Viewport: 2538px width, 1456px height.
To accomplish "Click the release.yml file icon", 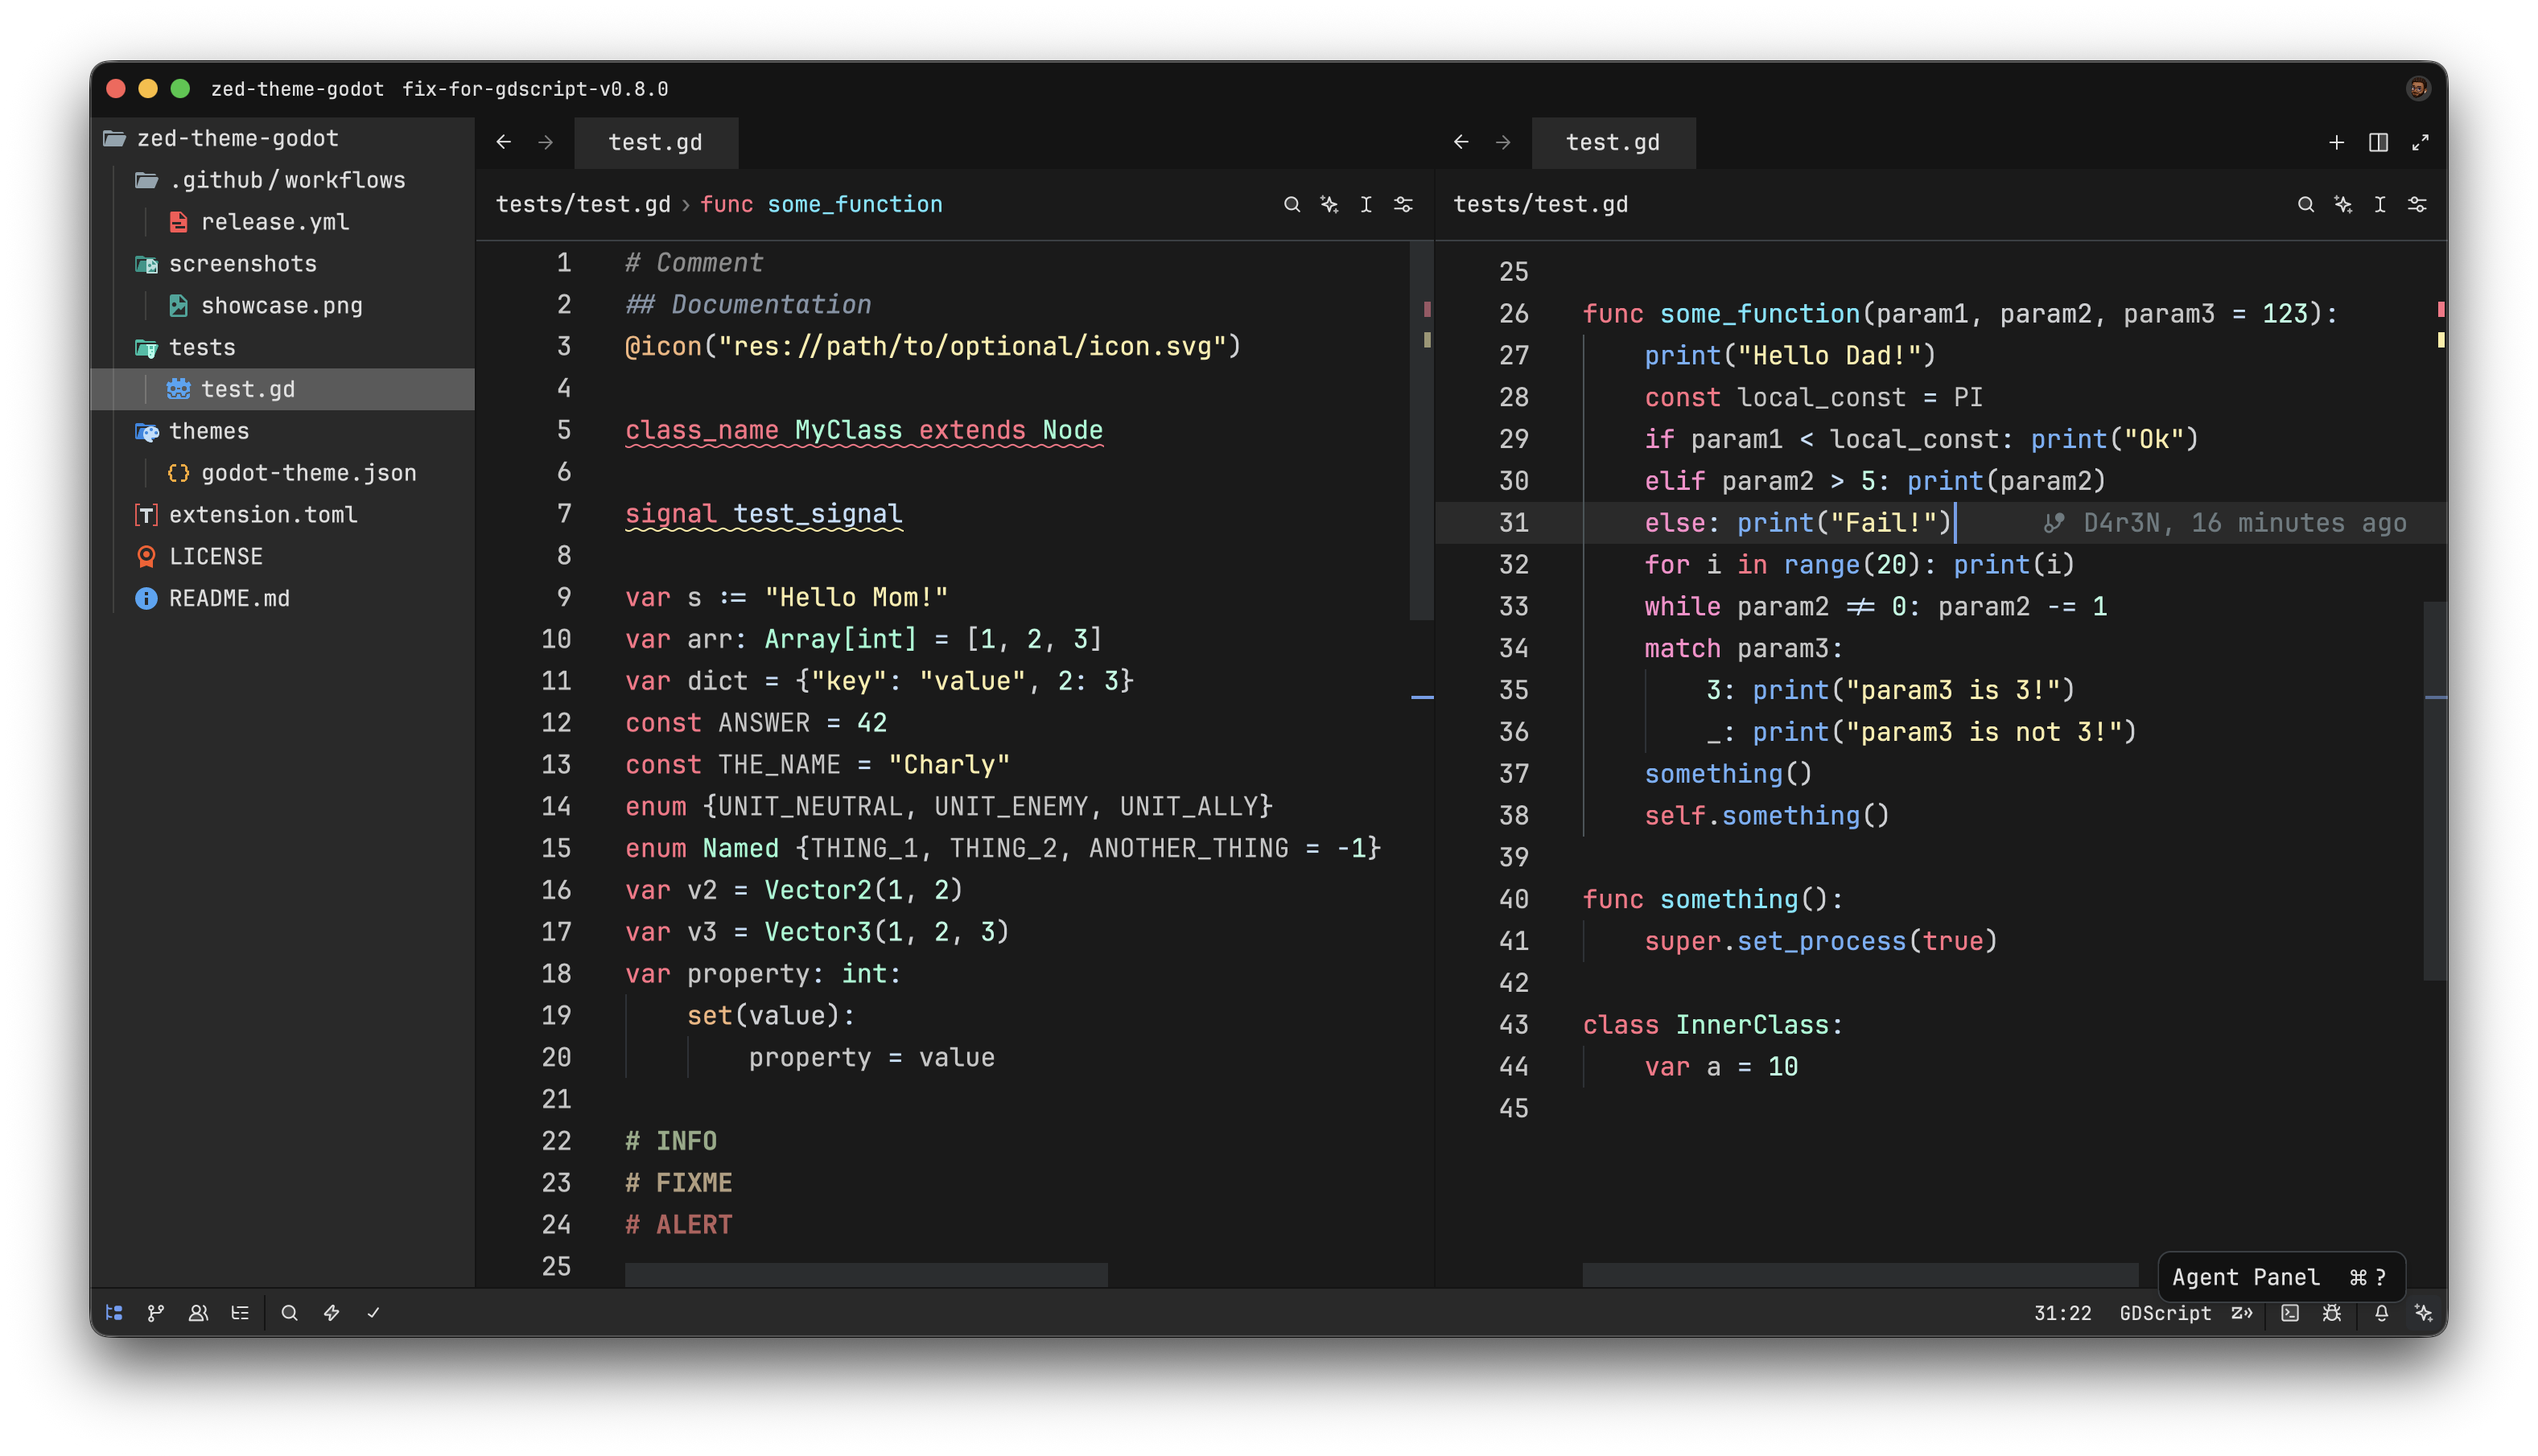I will point(178,221).
